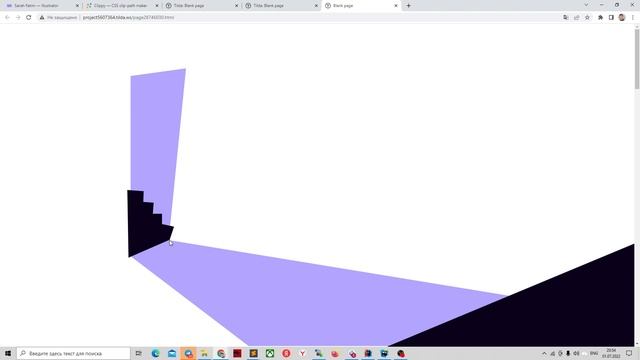Open the browser extensions puzzle icon
This screenshot has width=640, height=360.
coord(600,18)
